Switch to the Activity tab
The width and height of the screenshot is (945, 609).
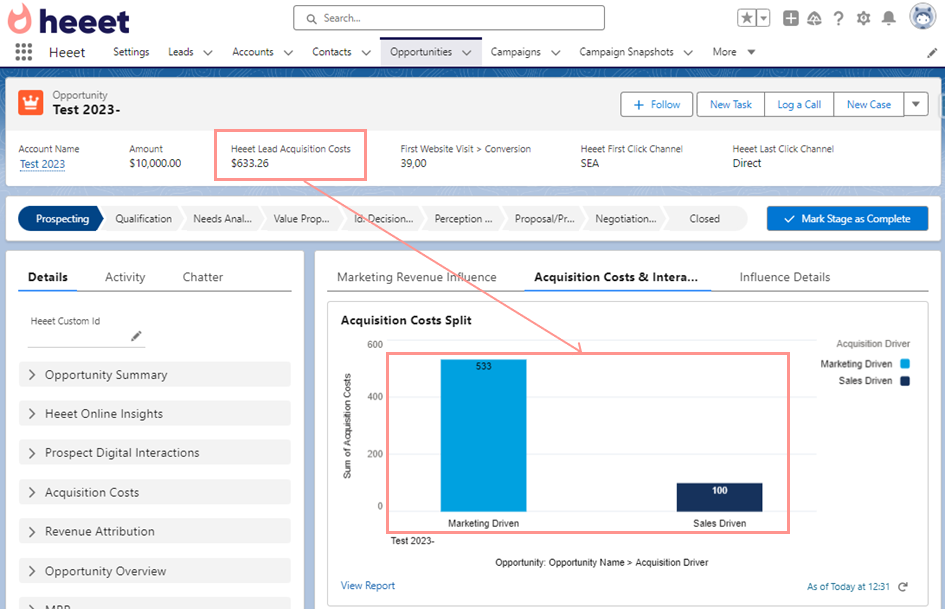[125, 277]
